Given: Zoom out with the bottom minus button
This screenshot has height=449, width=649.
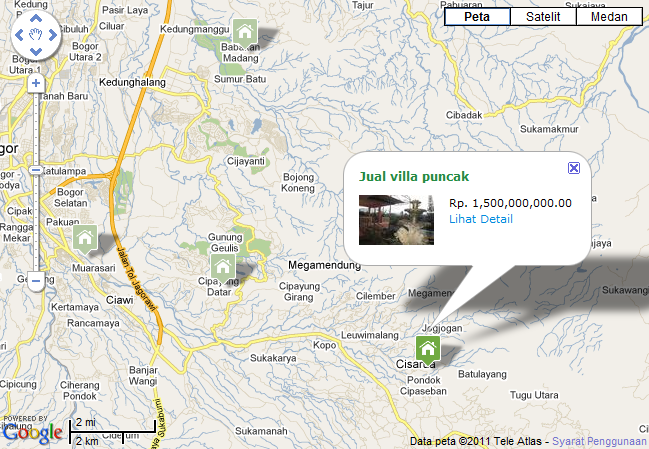Looking at the screenshot, I should [36, 281].
